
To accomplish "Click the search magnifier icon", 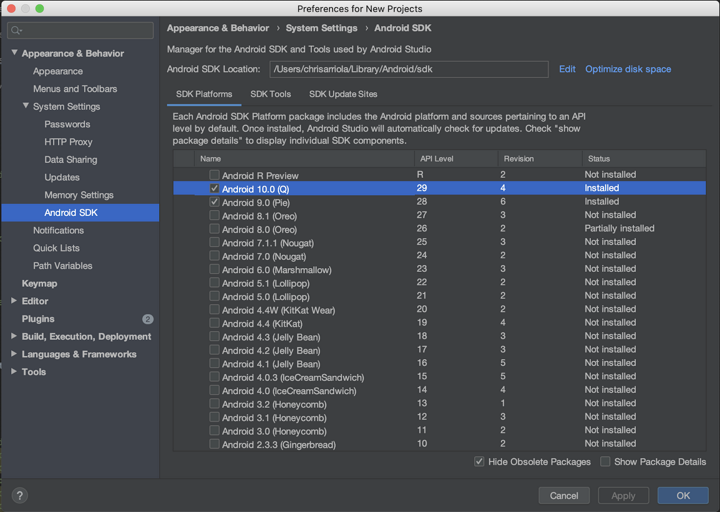I will tap(18, 31).
